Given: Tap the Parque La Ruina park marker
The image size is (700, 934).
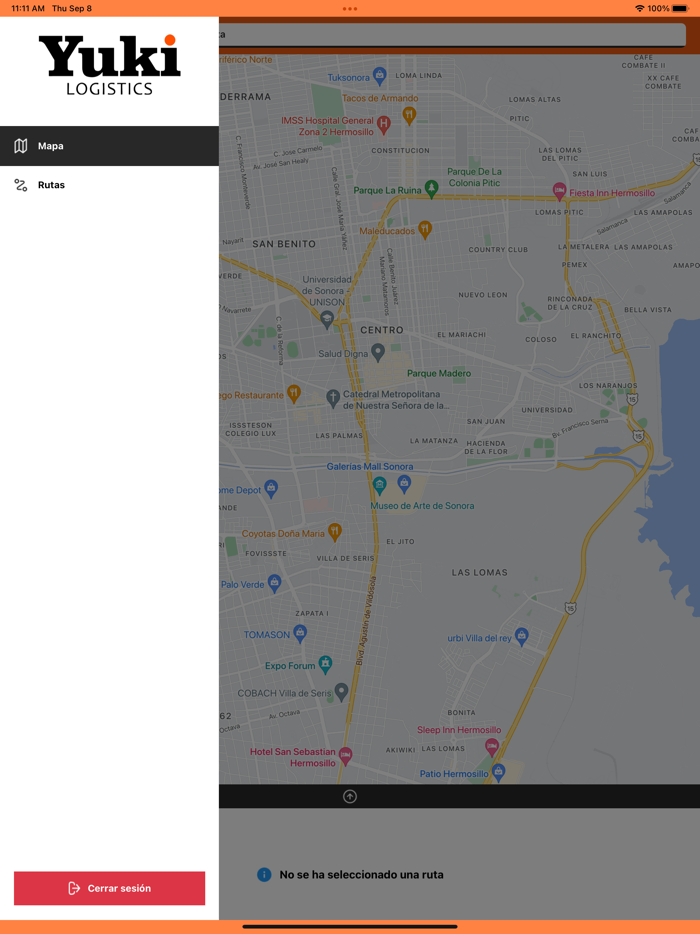Looking at the screenshot, I should click(x=431, y=188).
